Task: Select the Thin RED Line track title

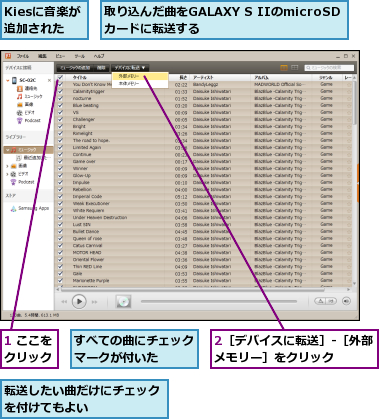Action: pos(87,266)
